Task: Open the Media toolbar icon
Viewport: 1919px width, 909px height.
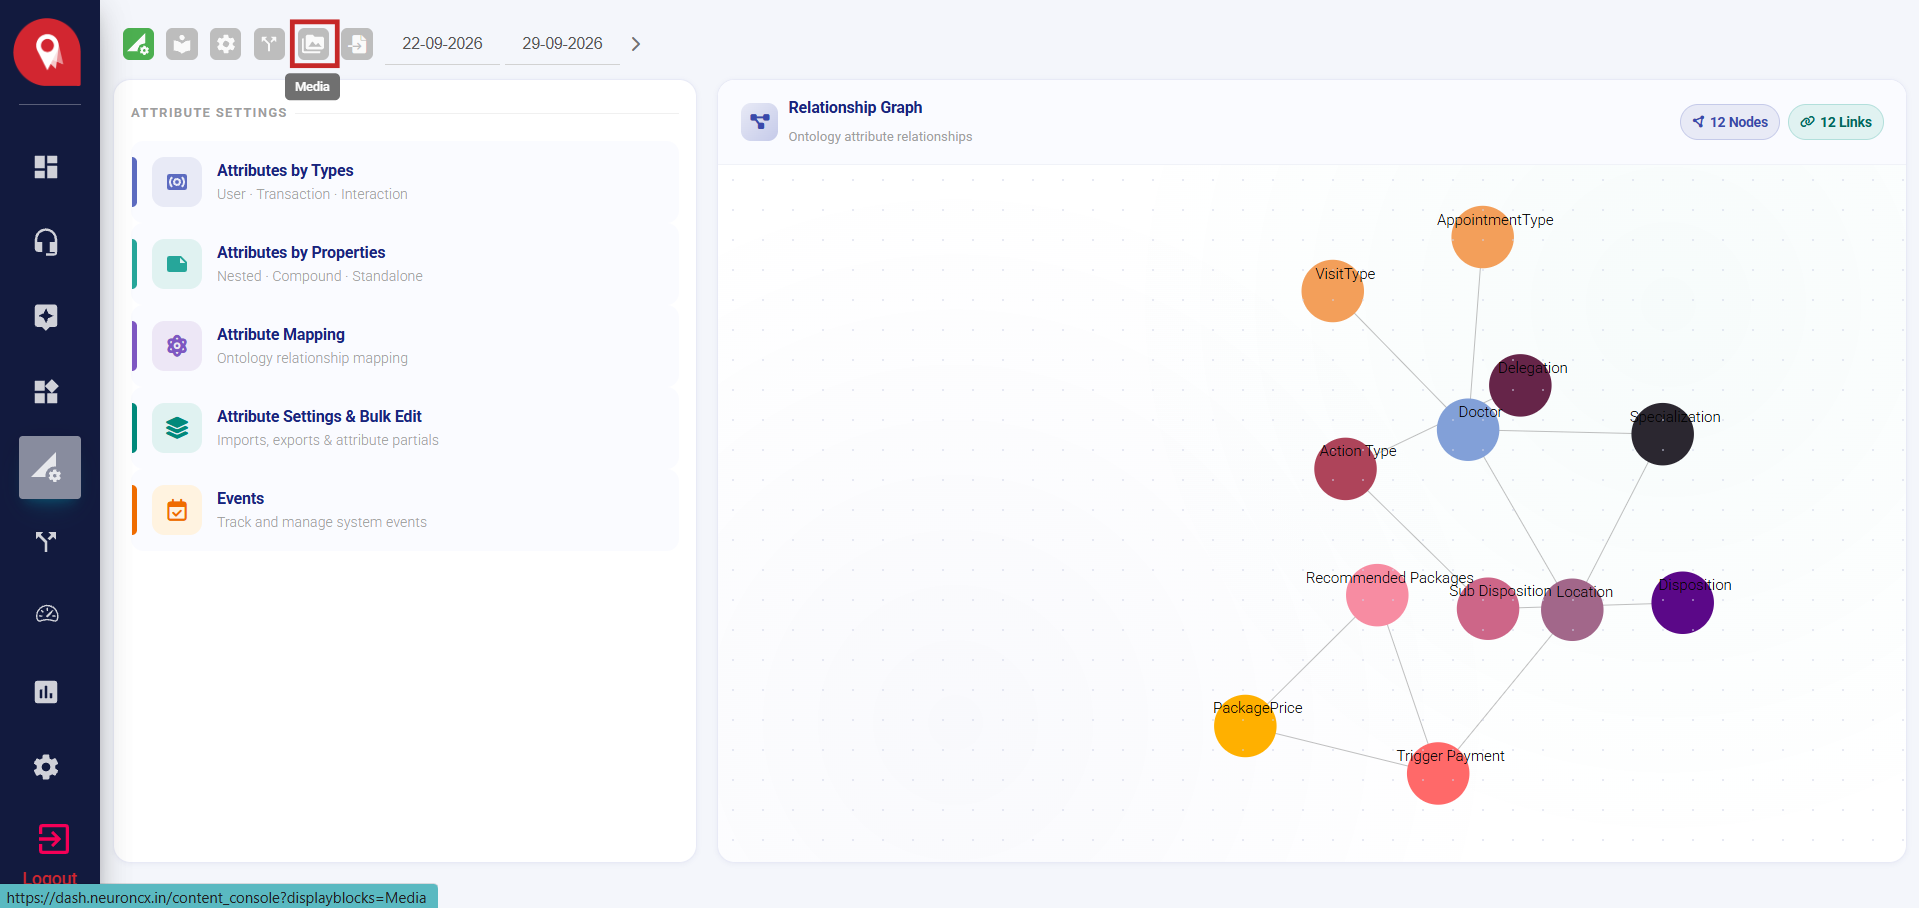Action: click(x=313, y=44)
